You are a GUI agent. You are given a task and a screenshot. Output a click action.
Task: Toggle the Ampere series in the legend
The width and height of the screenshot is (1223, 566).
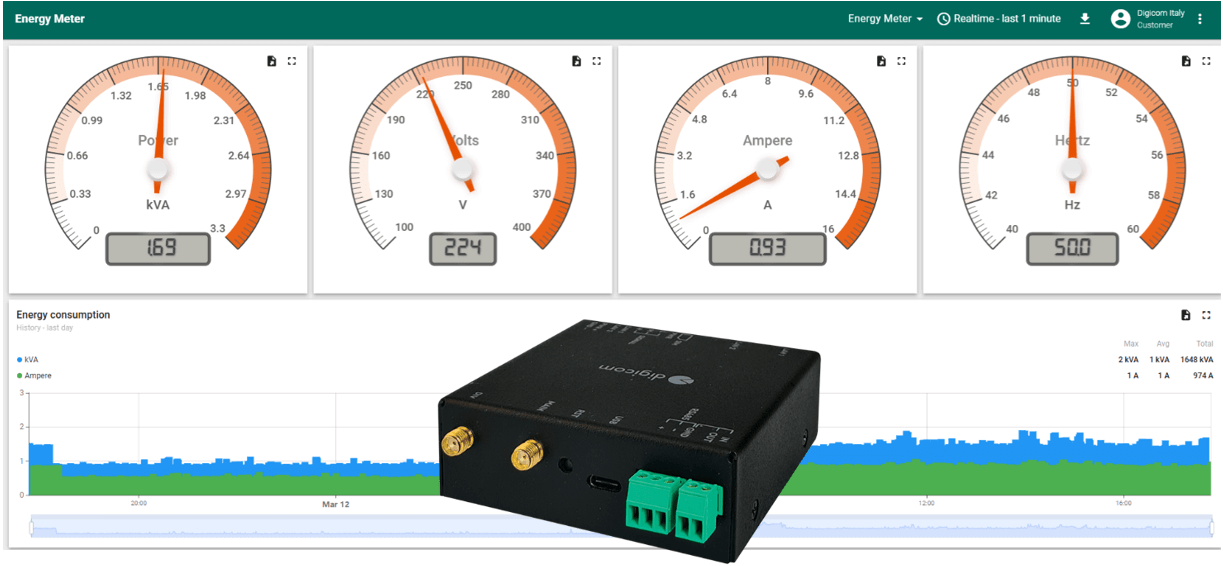(38, 376)
